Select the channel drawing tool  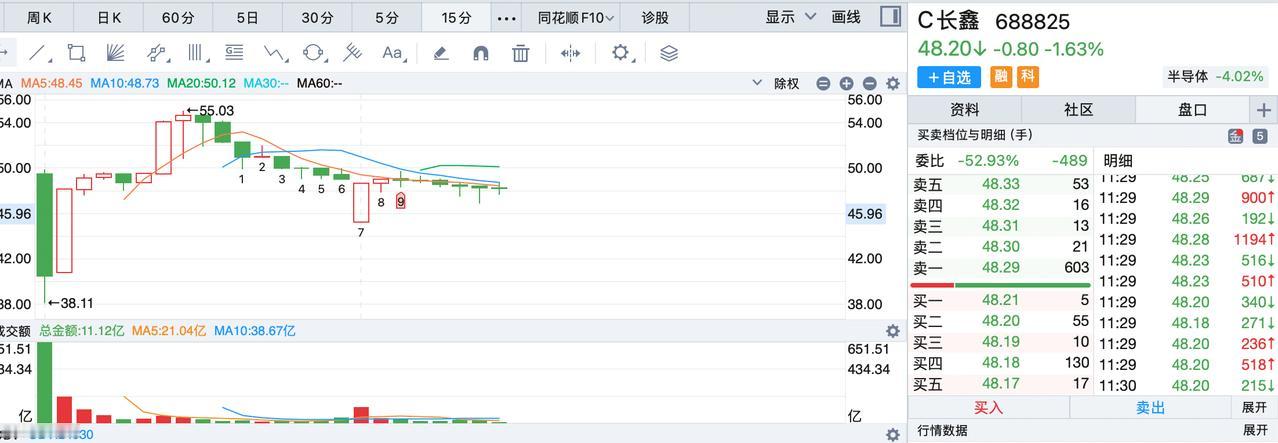pyautogui.click(x=157, y=53)
